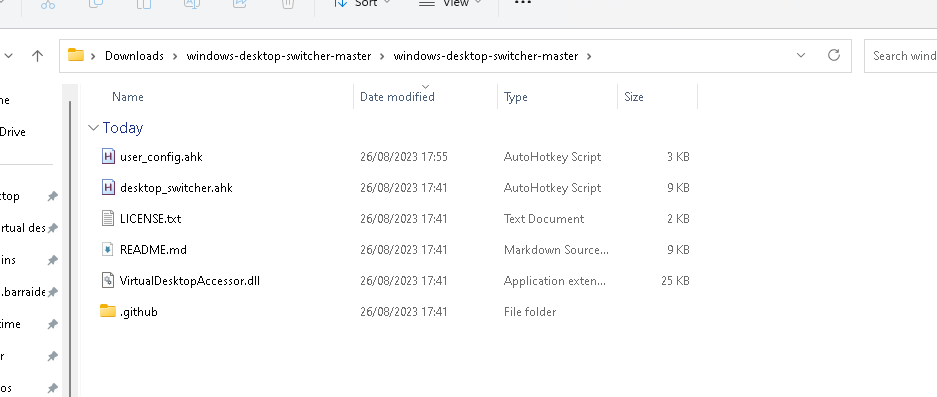Screen dimensions: 937x397
Task: Click the last windows-desktop-switcher-master breadcrumb
Action: pos(486,56)
